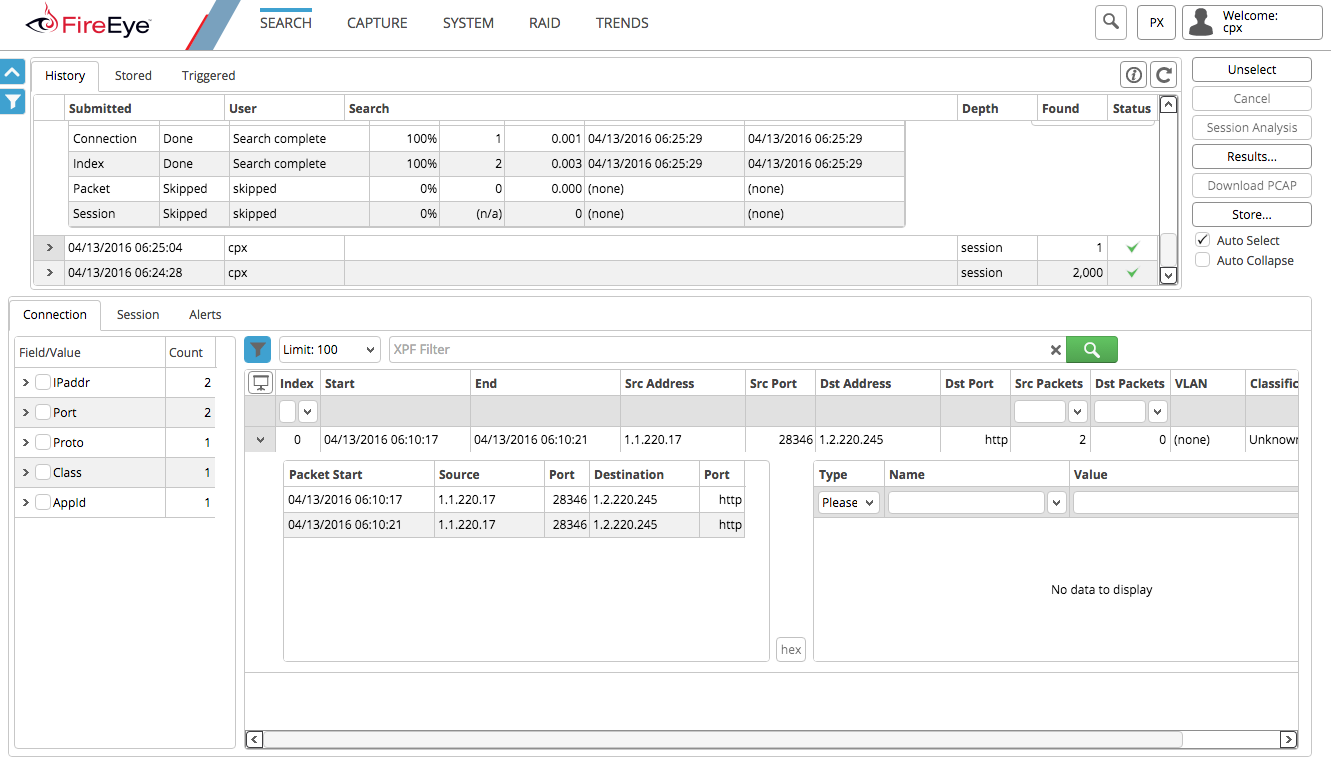Click the Results... button
The height and width of the screenshot is (763, 1331).
click(1252, 156)
